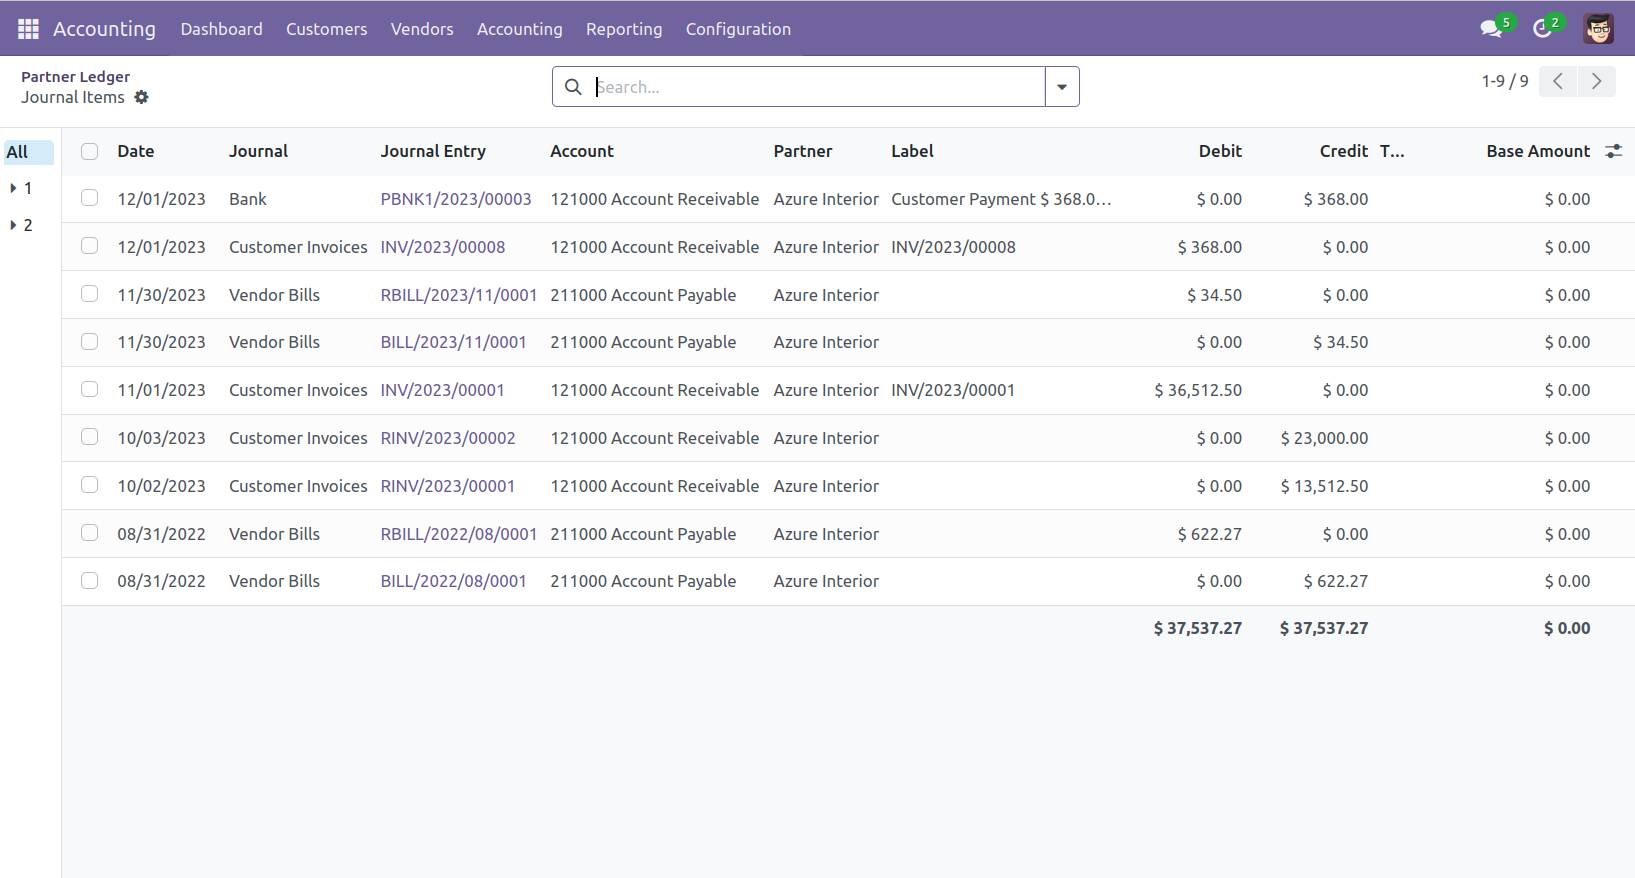The image size is (1635, 878).
Task: Focus the Search input field
Action: (x=815, y=87)
